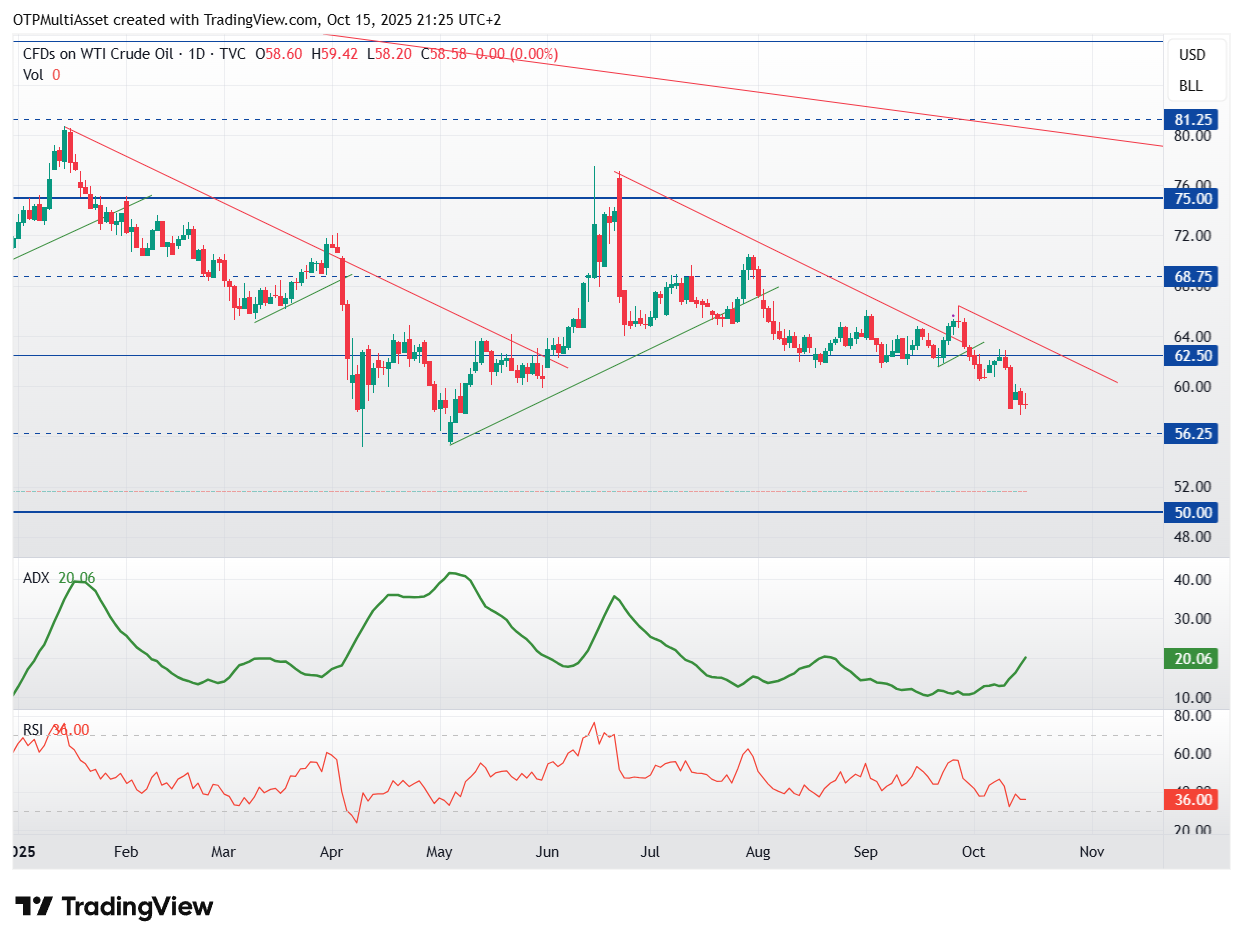This screenshot has height=944, width=1243.
Task: Click the CFDs on WTI Crude Oil title
Action: coord(97,54)
